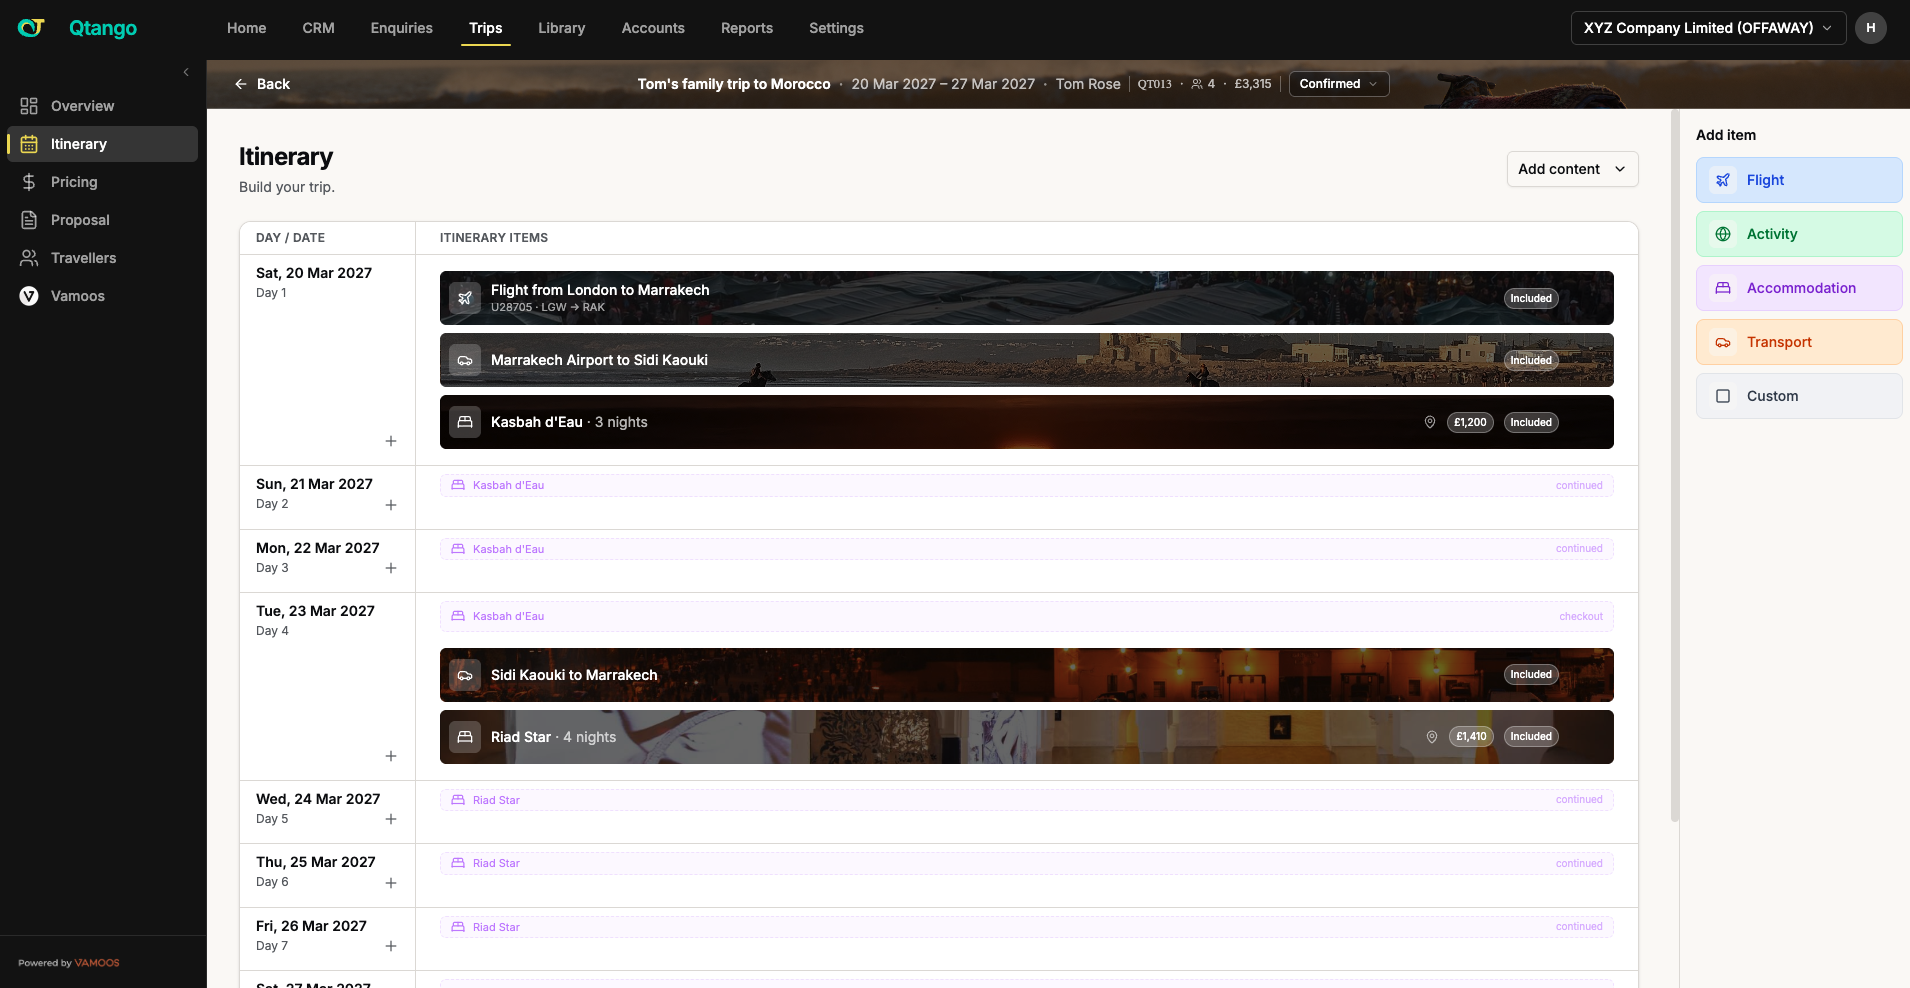Screen dimensions: 1910x988
Task: Open Overview in the sidebar
Action: click(102, 106)
